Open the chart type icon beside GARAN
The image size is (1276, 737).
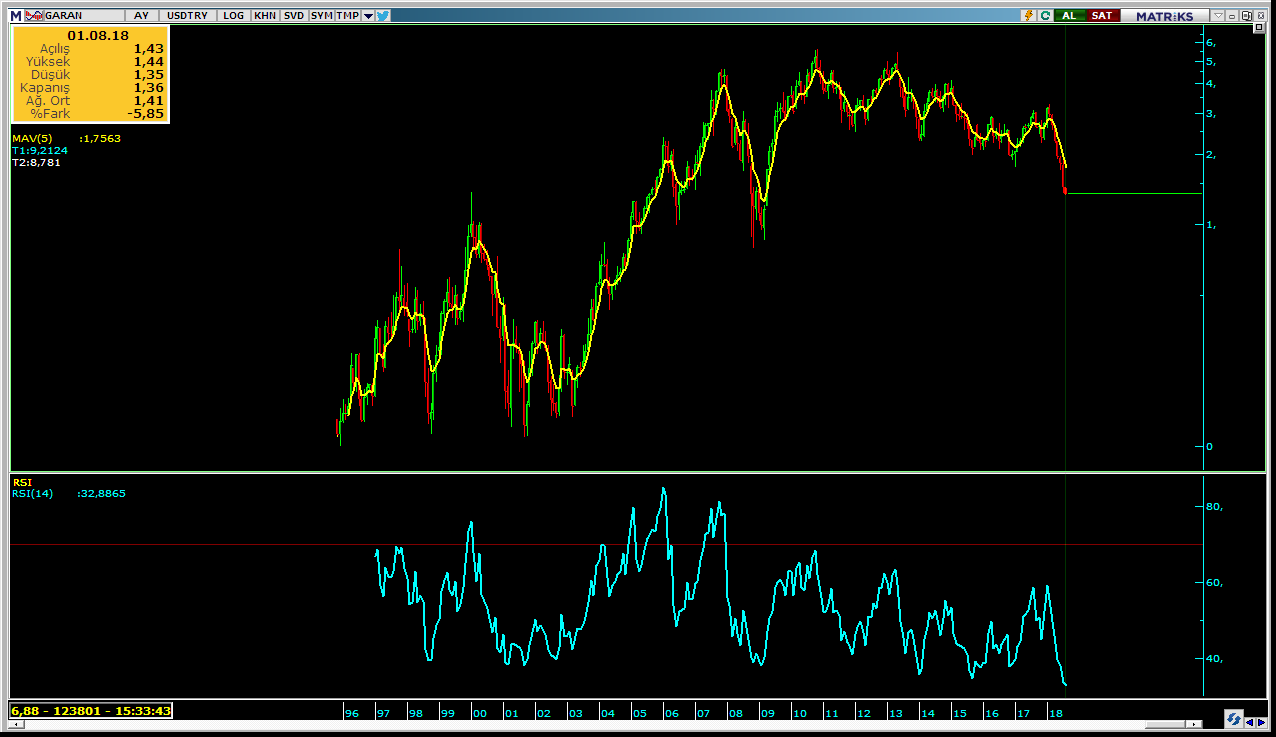[x=33, y=16]
